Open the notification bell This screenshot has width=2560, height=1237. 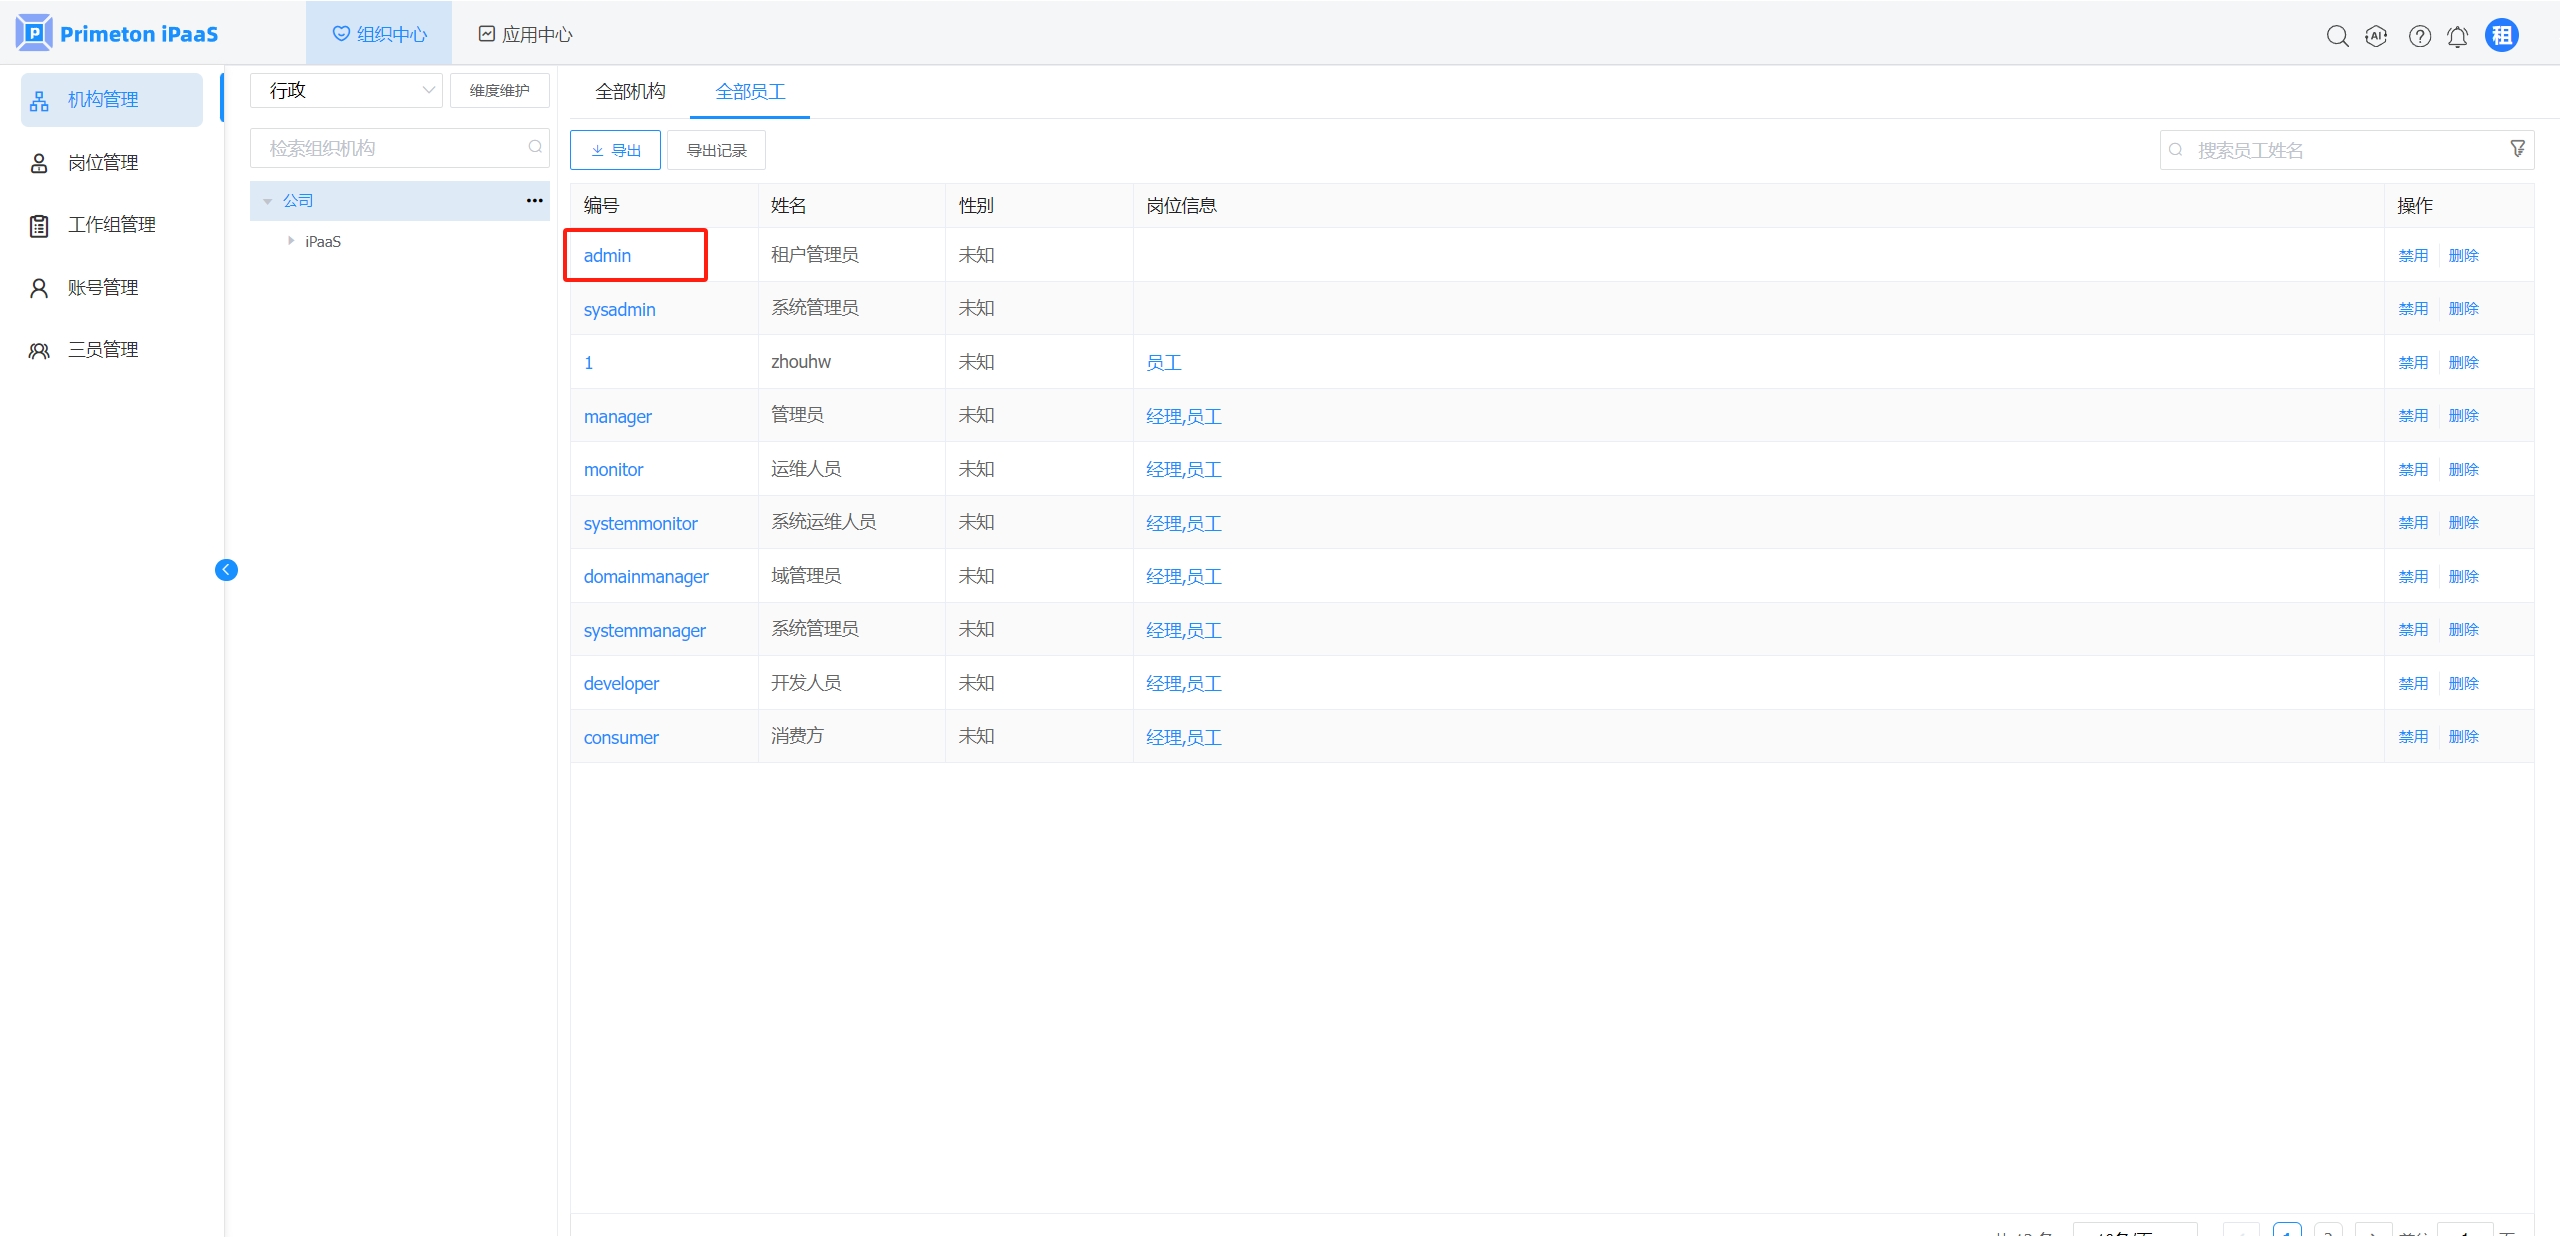pos(2457,36)
